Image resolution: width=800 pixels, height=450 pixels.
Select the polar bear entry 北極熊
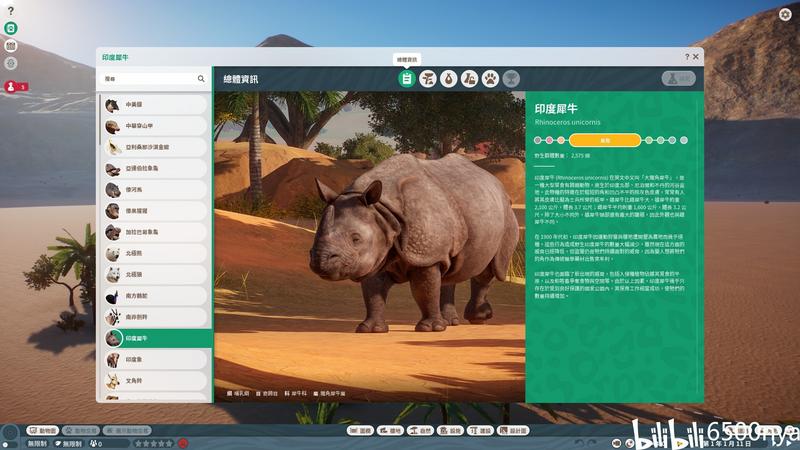click(155, 254)
